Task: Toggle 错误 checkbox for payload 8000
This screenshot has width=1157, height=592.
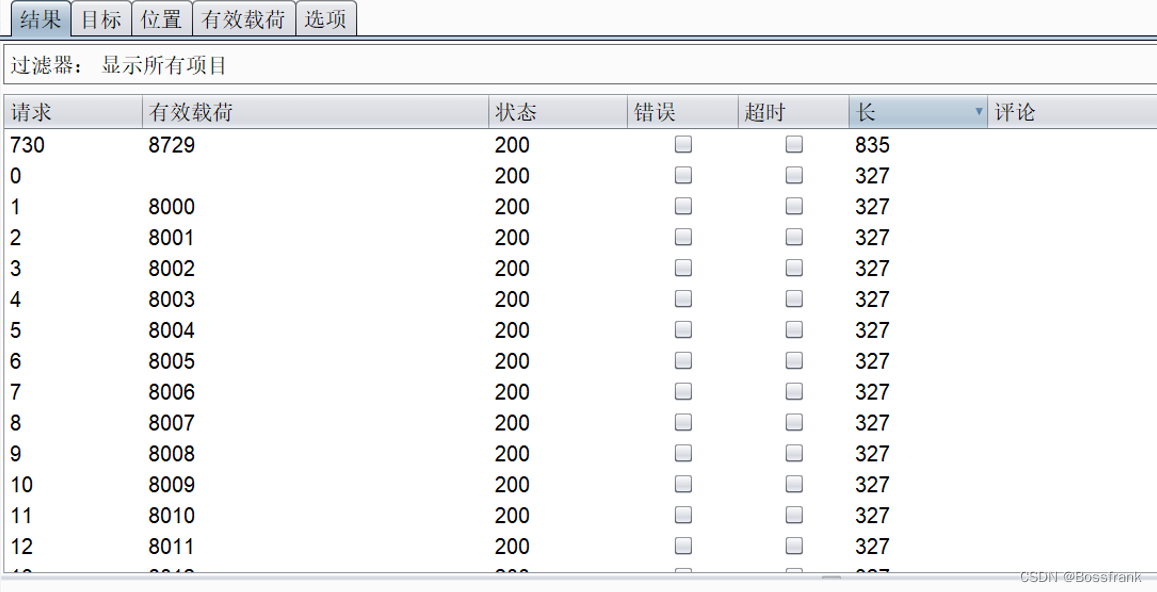Action: [683, 207]
